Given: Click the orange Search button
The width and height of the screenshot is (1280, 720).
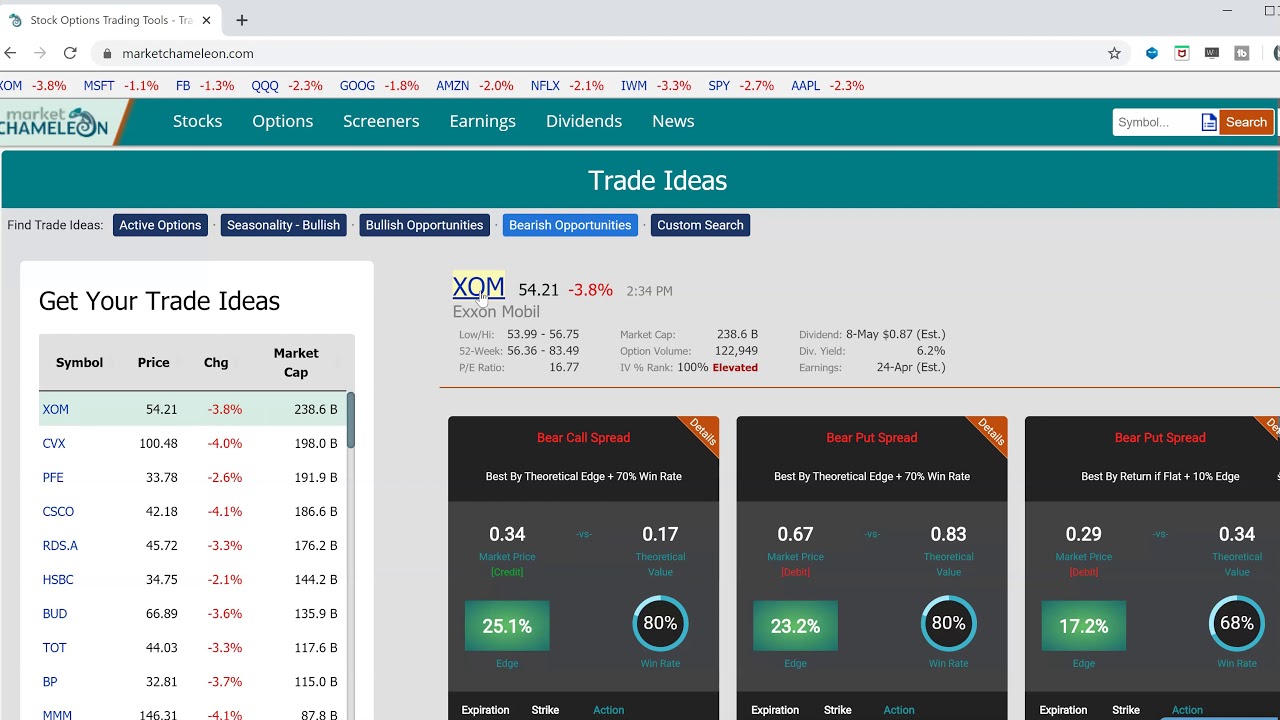Looking at the screenshot, I should pos(1246,122).
